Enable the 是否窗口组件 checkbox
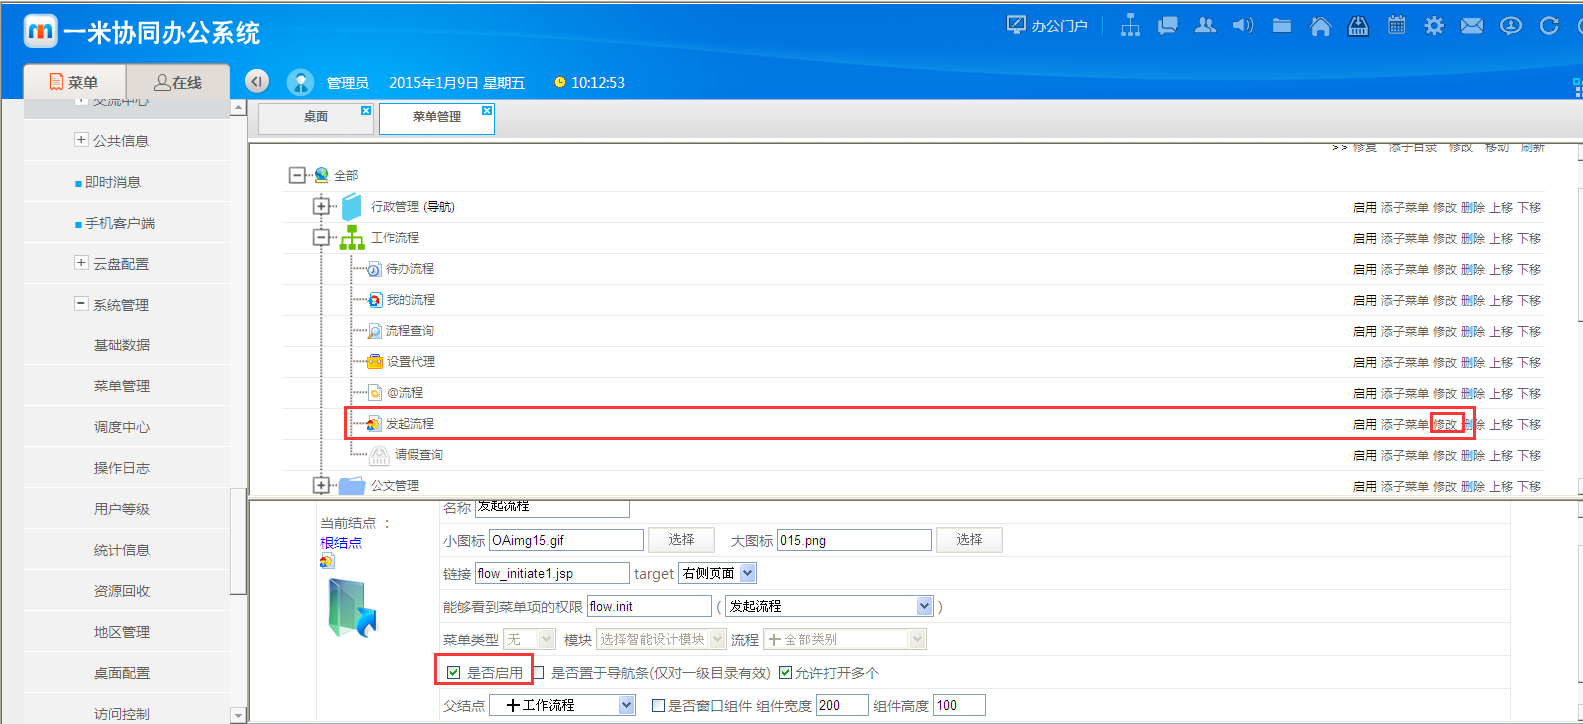Viewport: 1583px width, 724px height. pos(658,705)
